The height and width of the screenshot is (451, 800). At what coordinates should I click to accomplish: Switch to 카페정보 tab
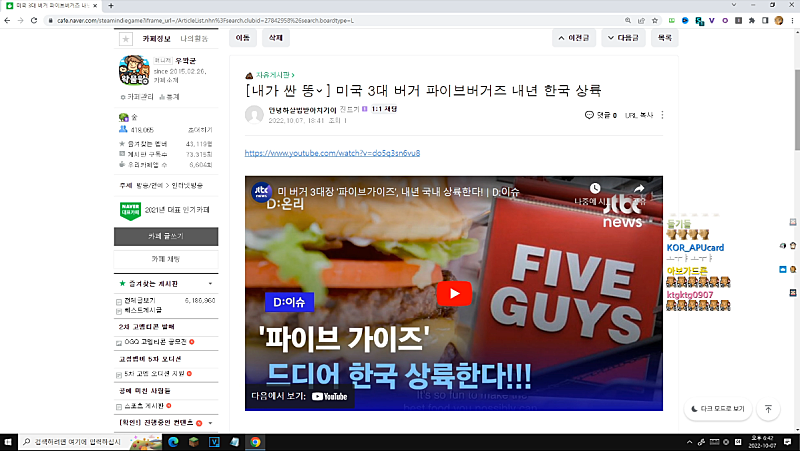156,38
